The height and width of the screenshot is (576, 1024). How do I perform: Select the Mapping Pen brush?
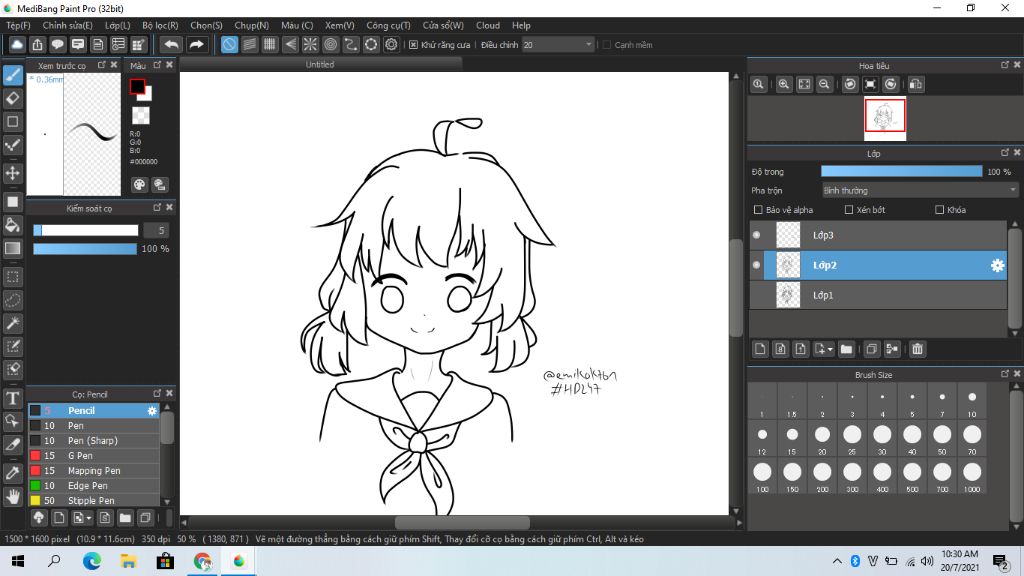click(x=93, y=471)
